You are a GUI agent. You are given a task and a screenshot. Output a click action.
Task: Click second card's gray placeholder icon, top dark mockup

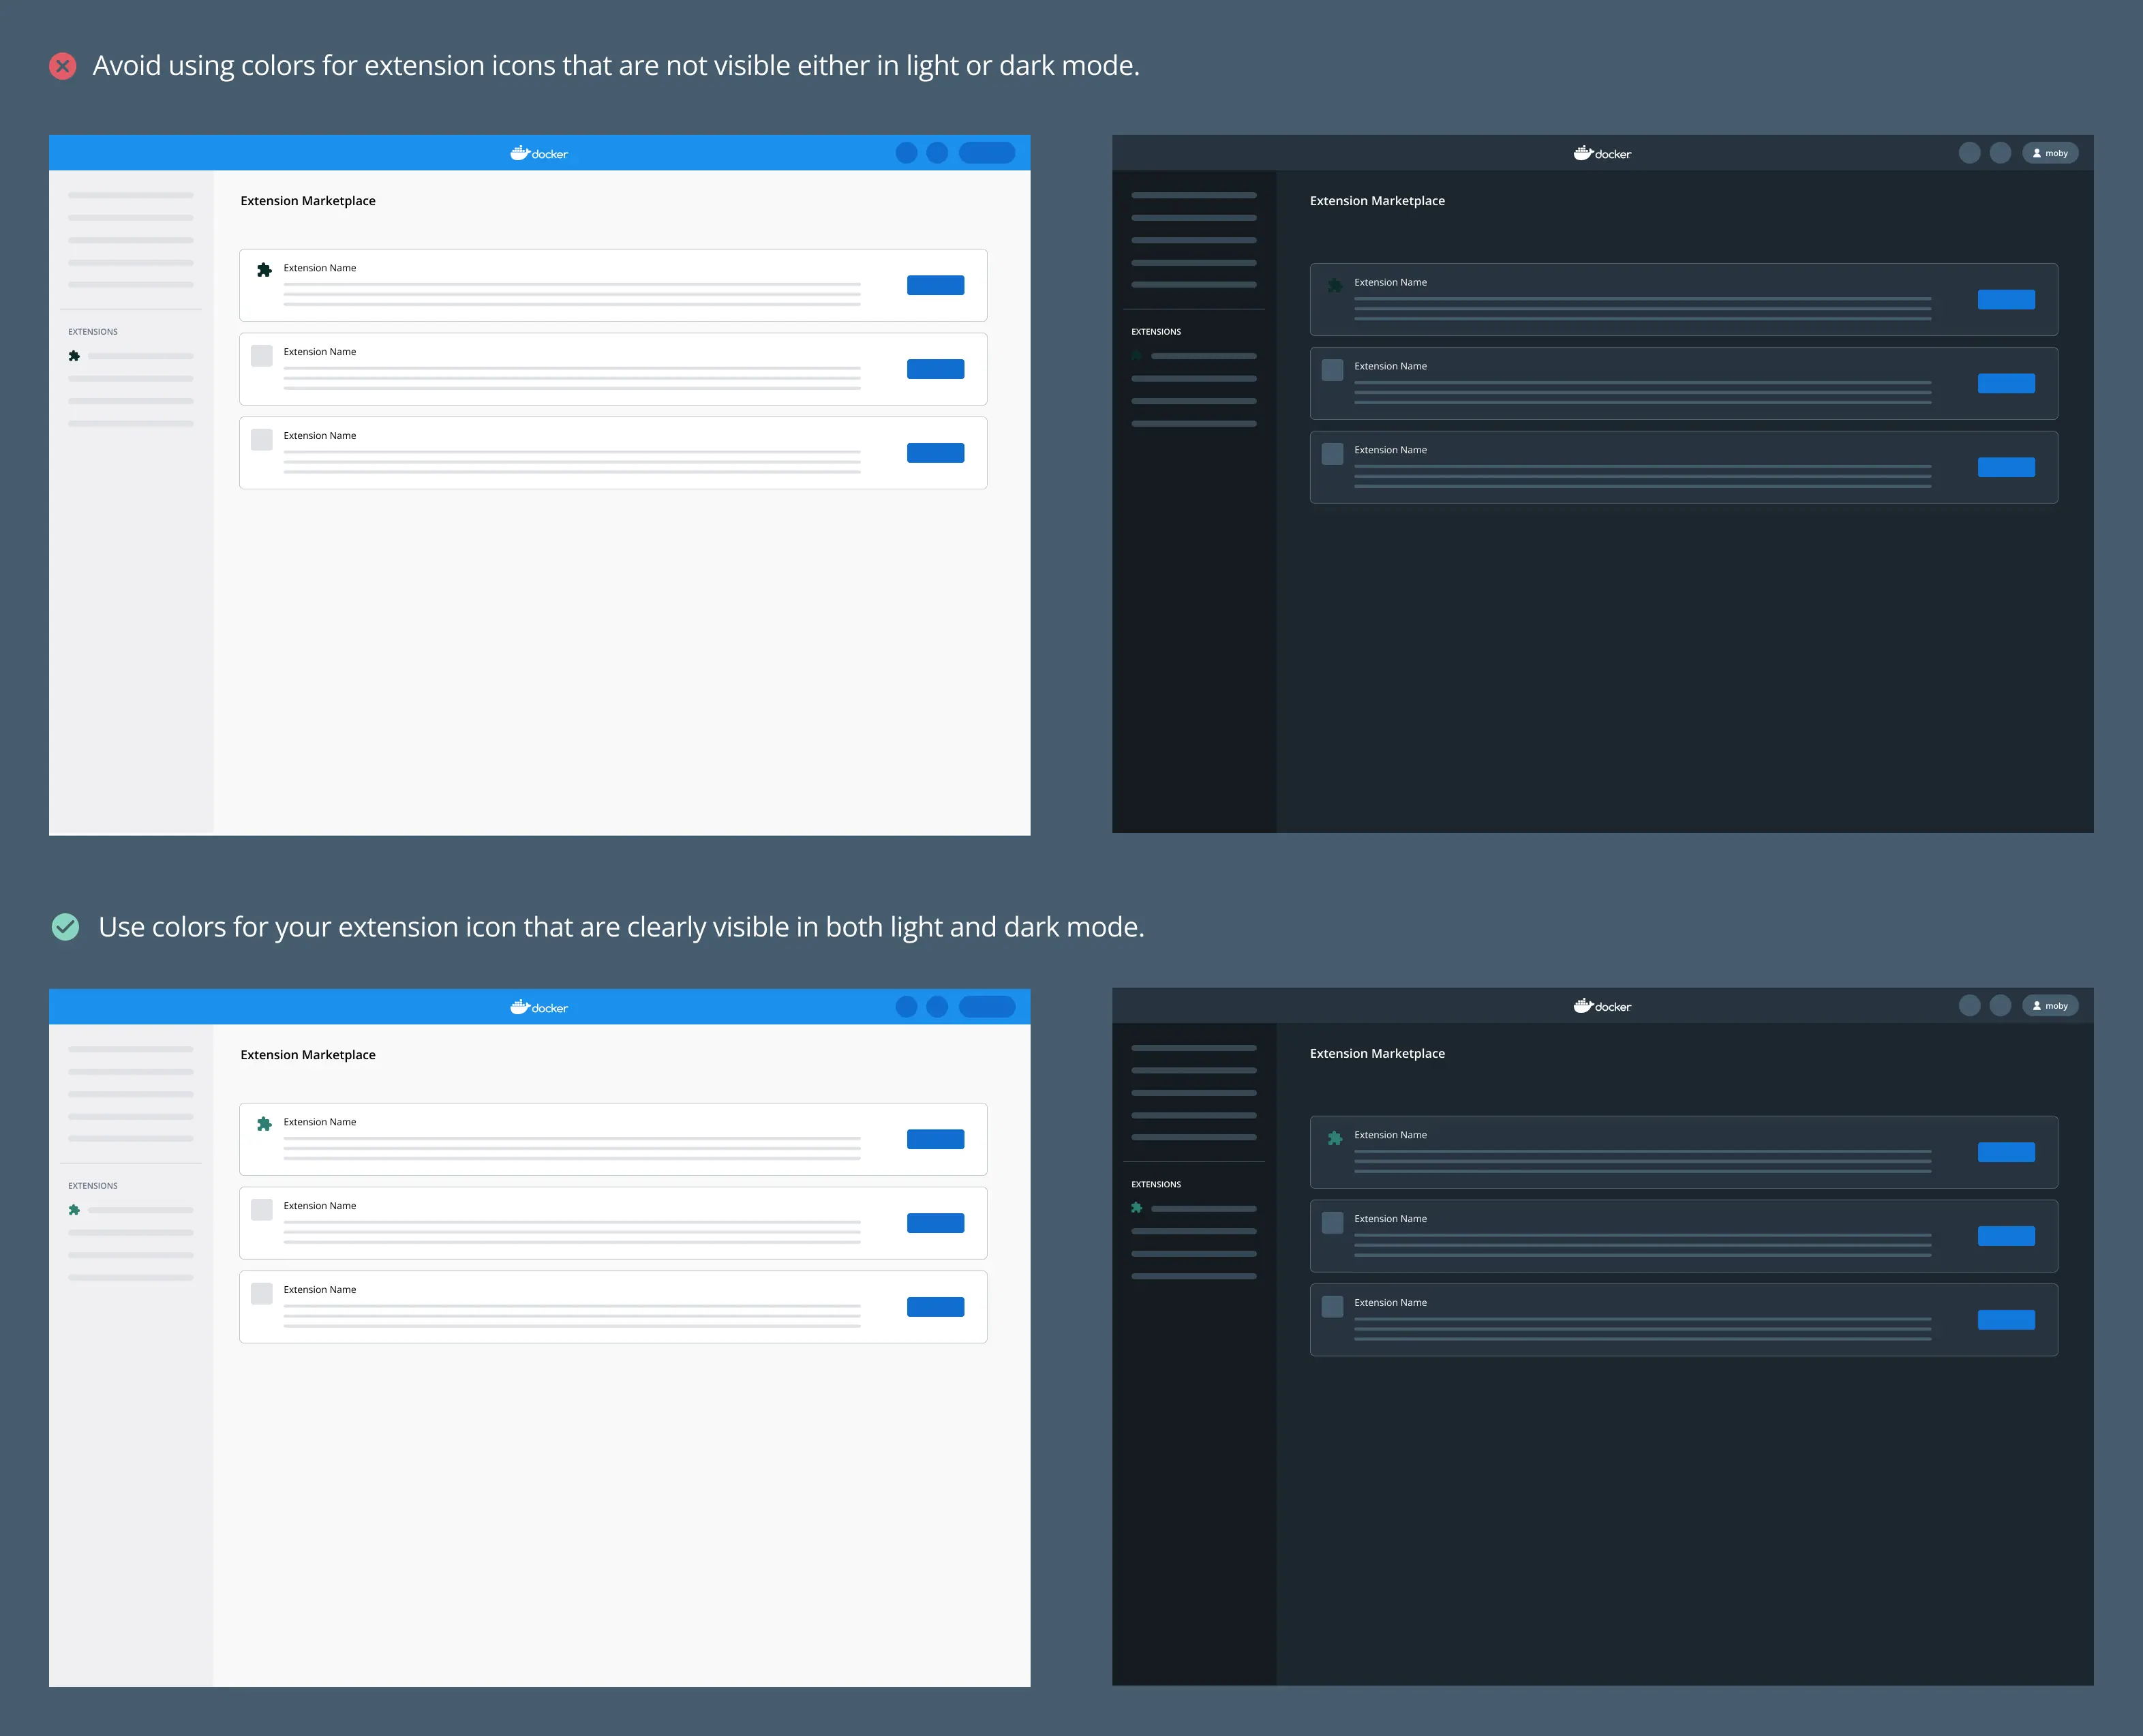tap(1332, 370)
